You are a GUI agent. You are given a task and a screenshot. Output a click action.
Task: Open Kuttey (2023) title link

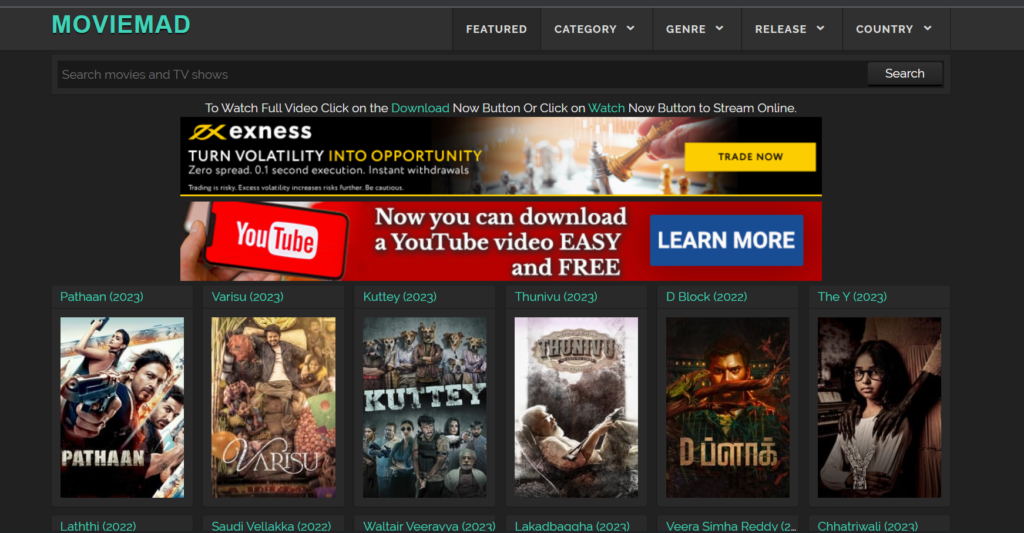pos(400,297)
